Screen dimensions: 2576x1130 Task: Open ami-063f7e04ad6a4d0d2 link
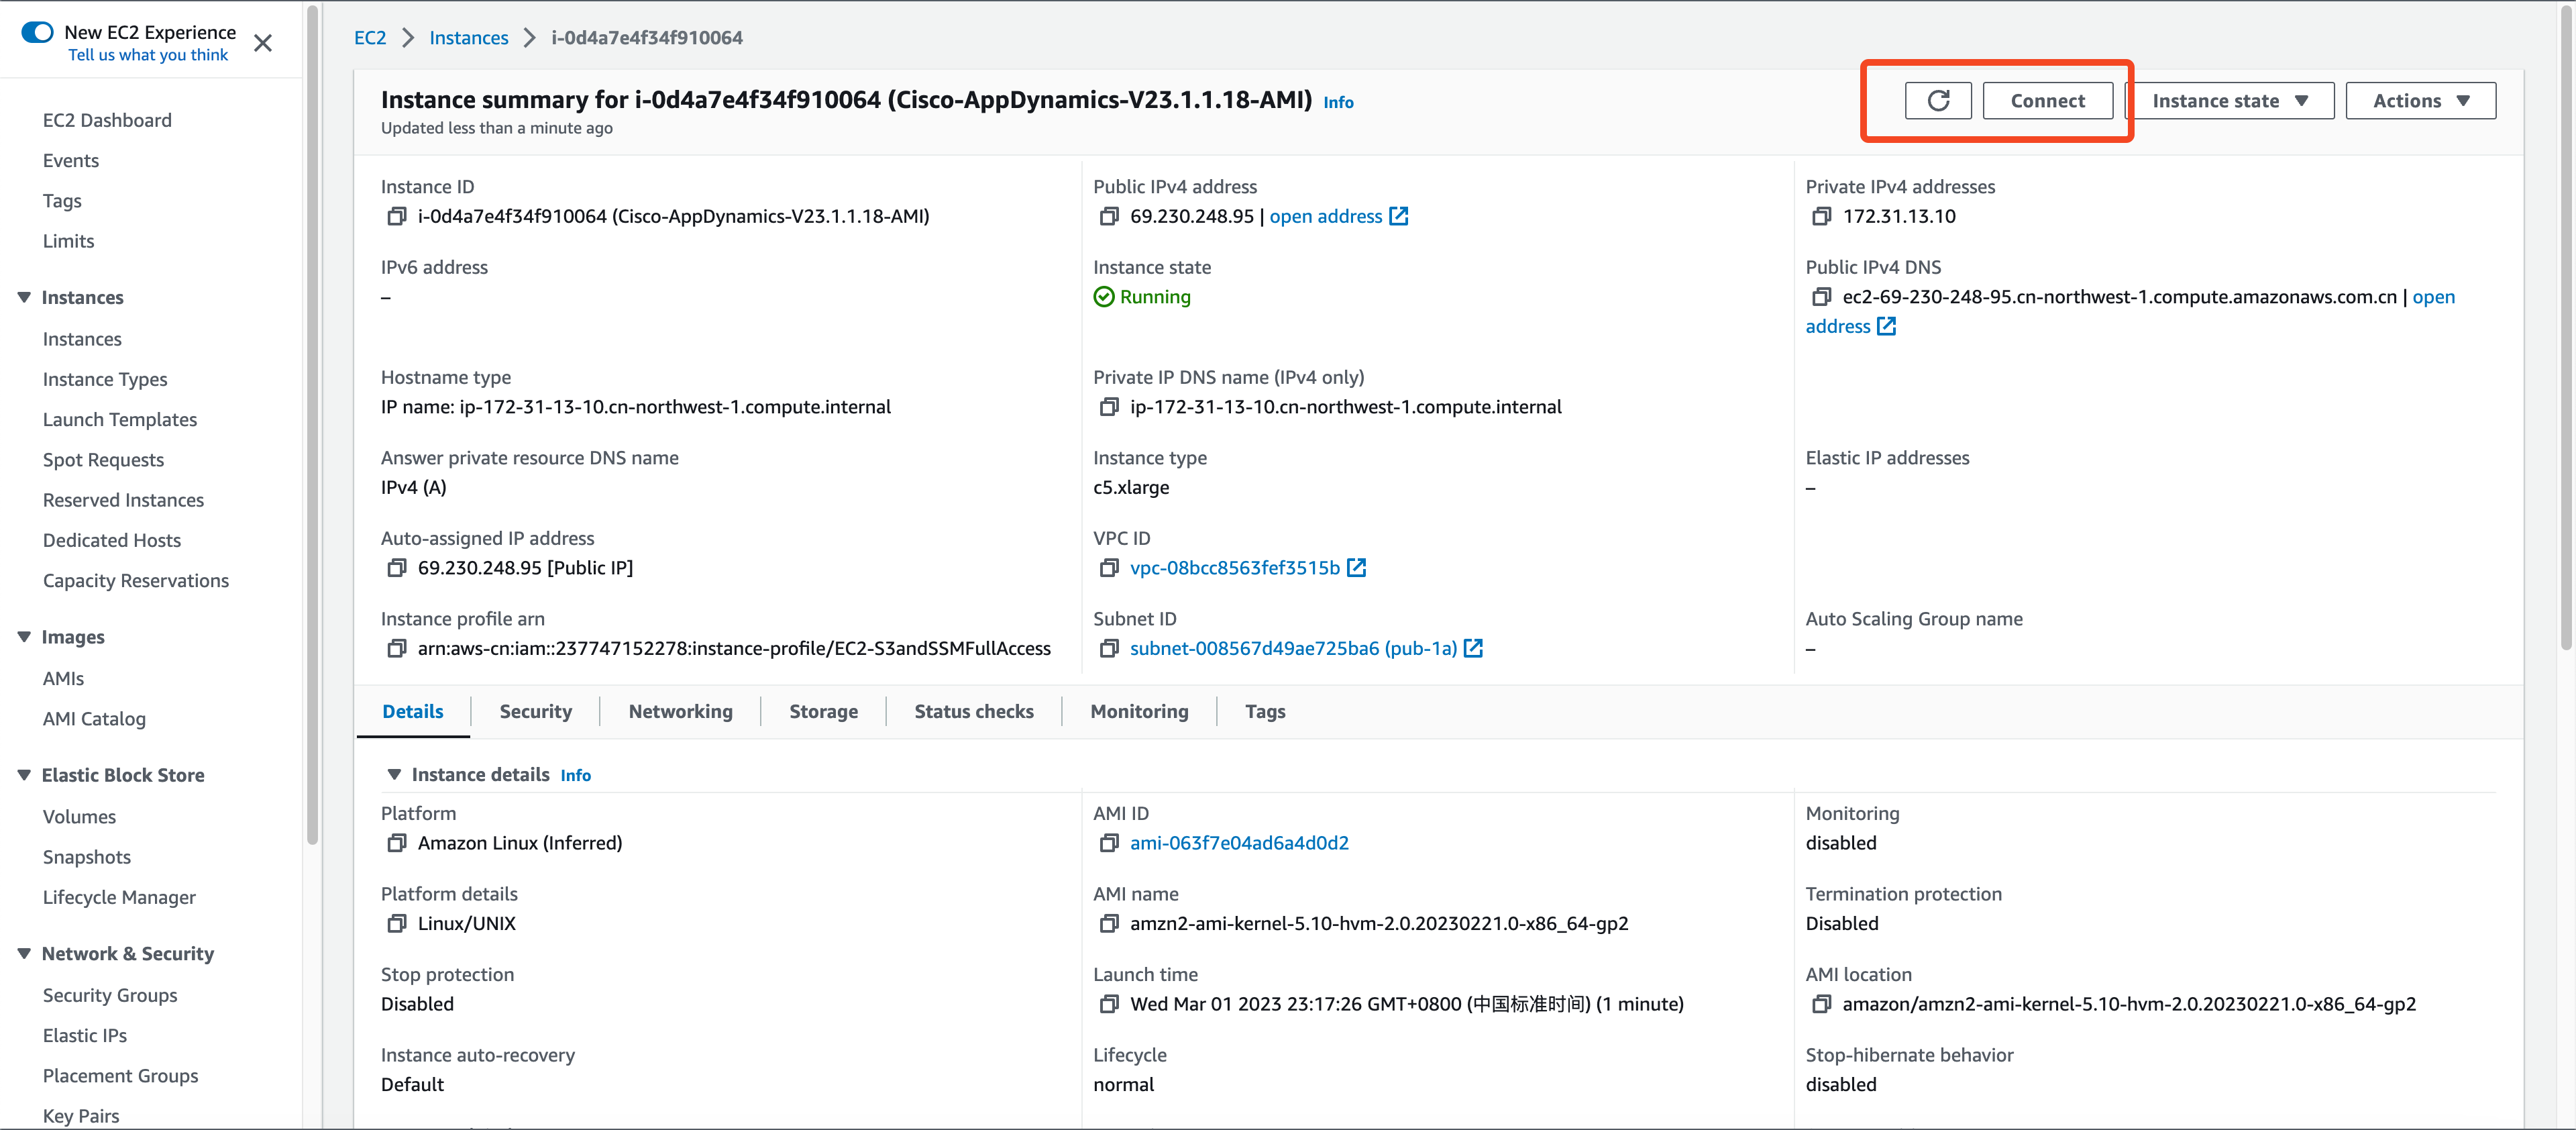[x=1239, y=843]
